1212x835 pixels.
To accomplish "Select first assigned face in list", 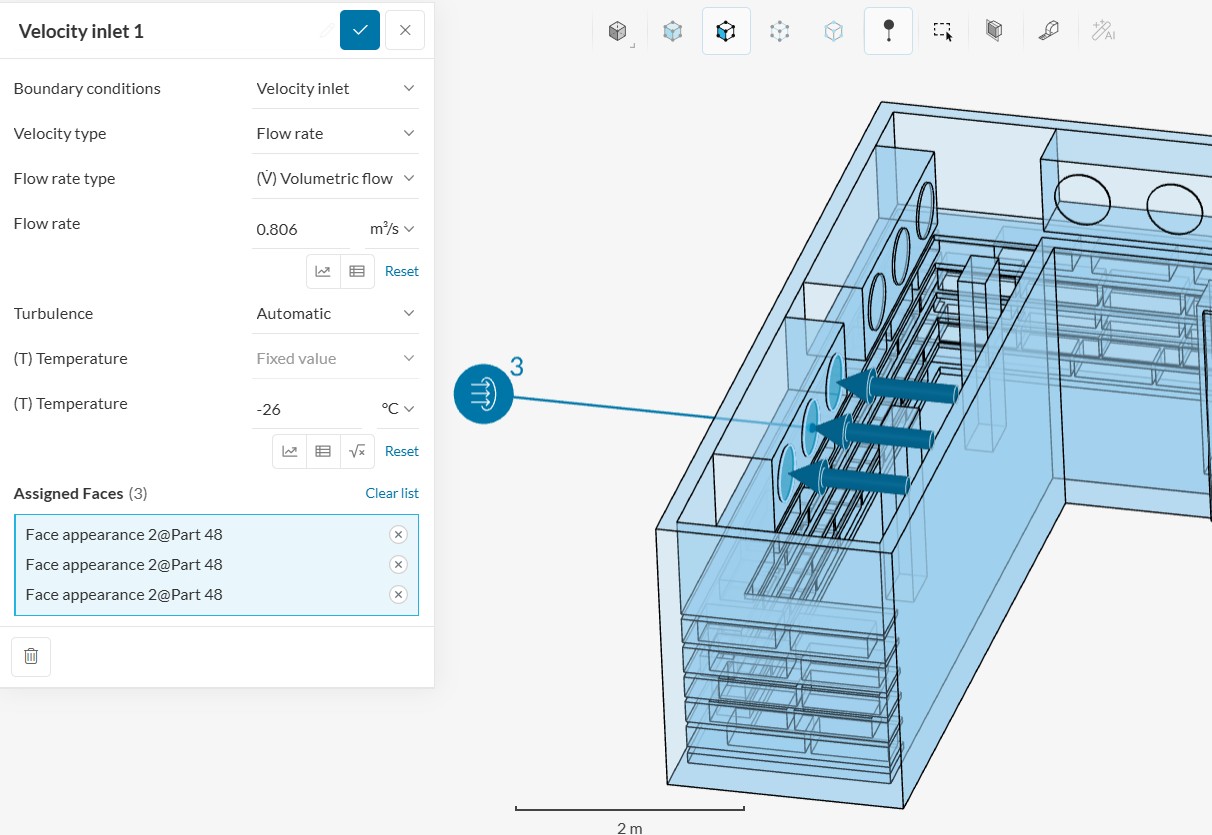I will pyautogui.click(x=124, y=534).
